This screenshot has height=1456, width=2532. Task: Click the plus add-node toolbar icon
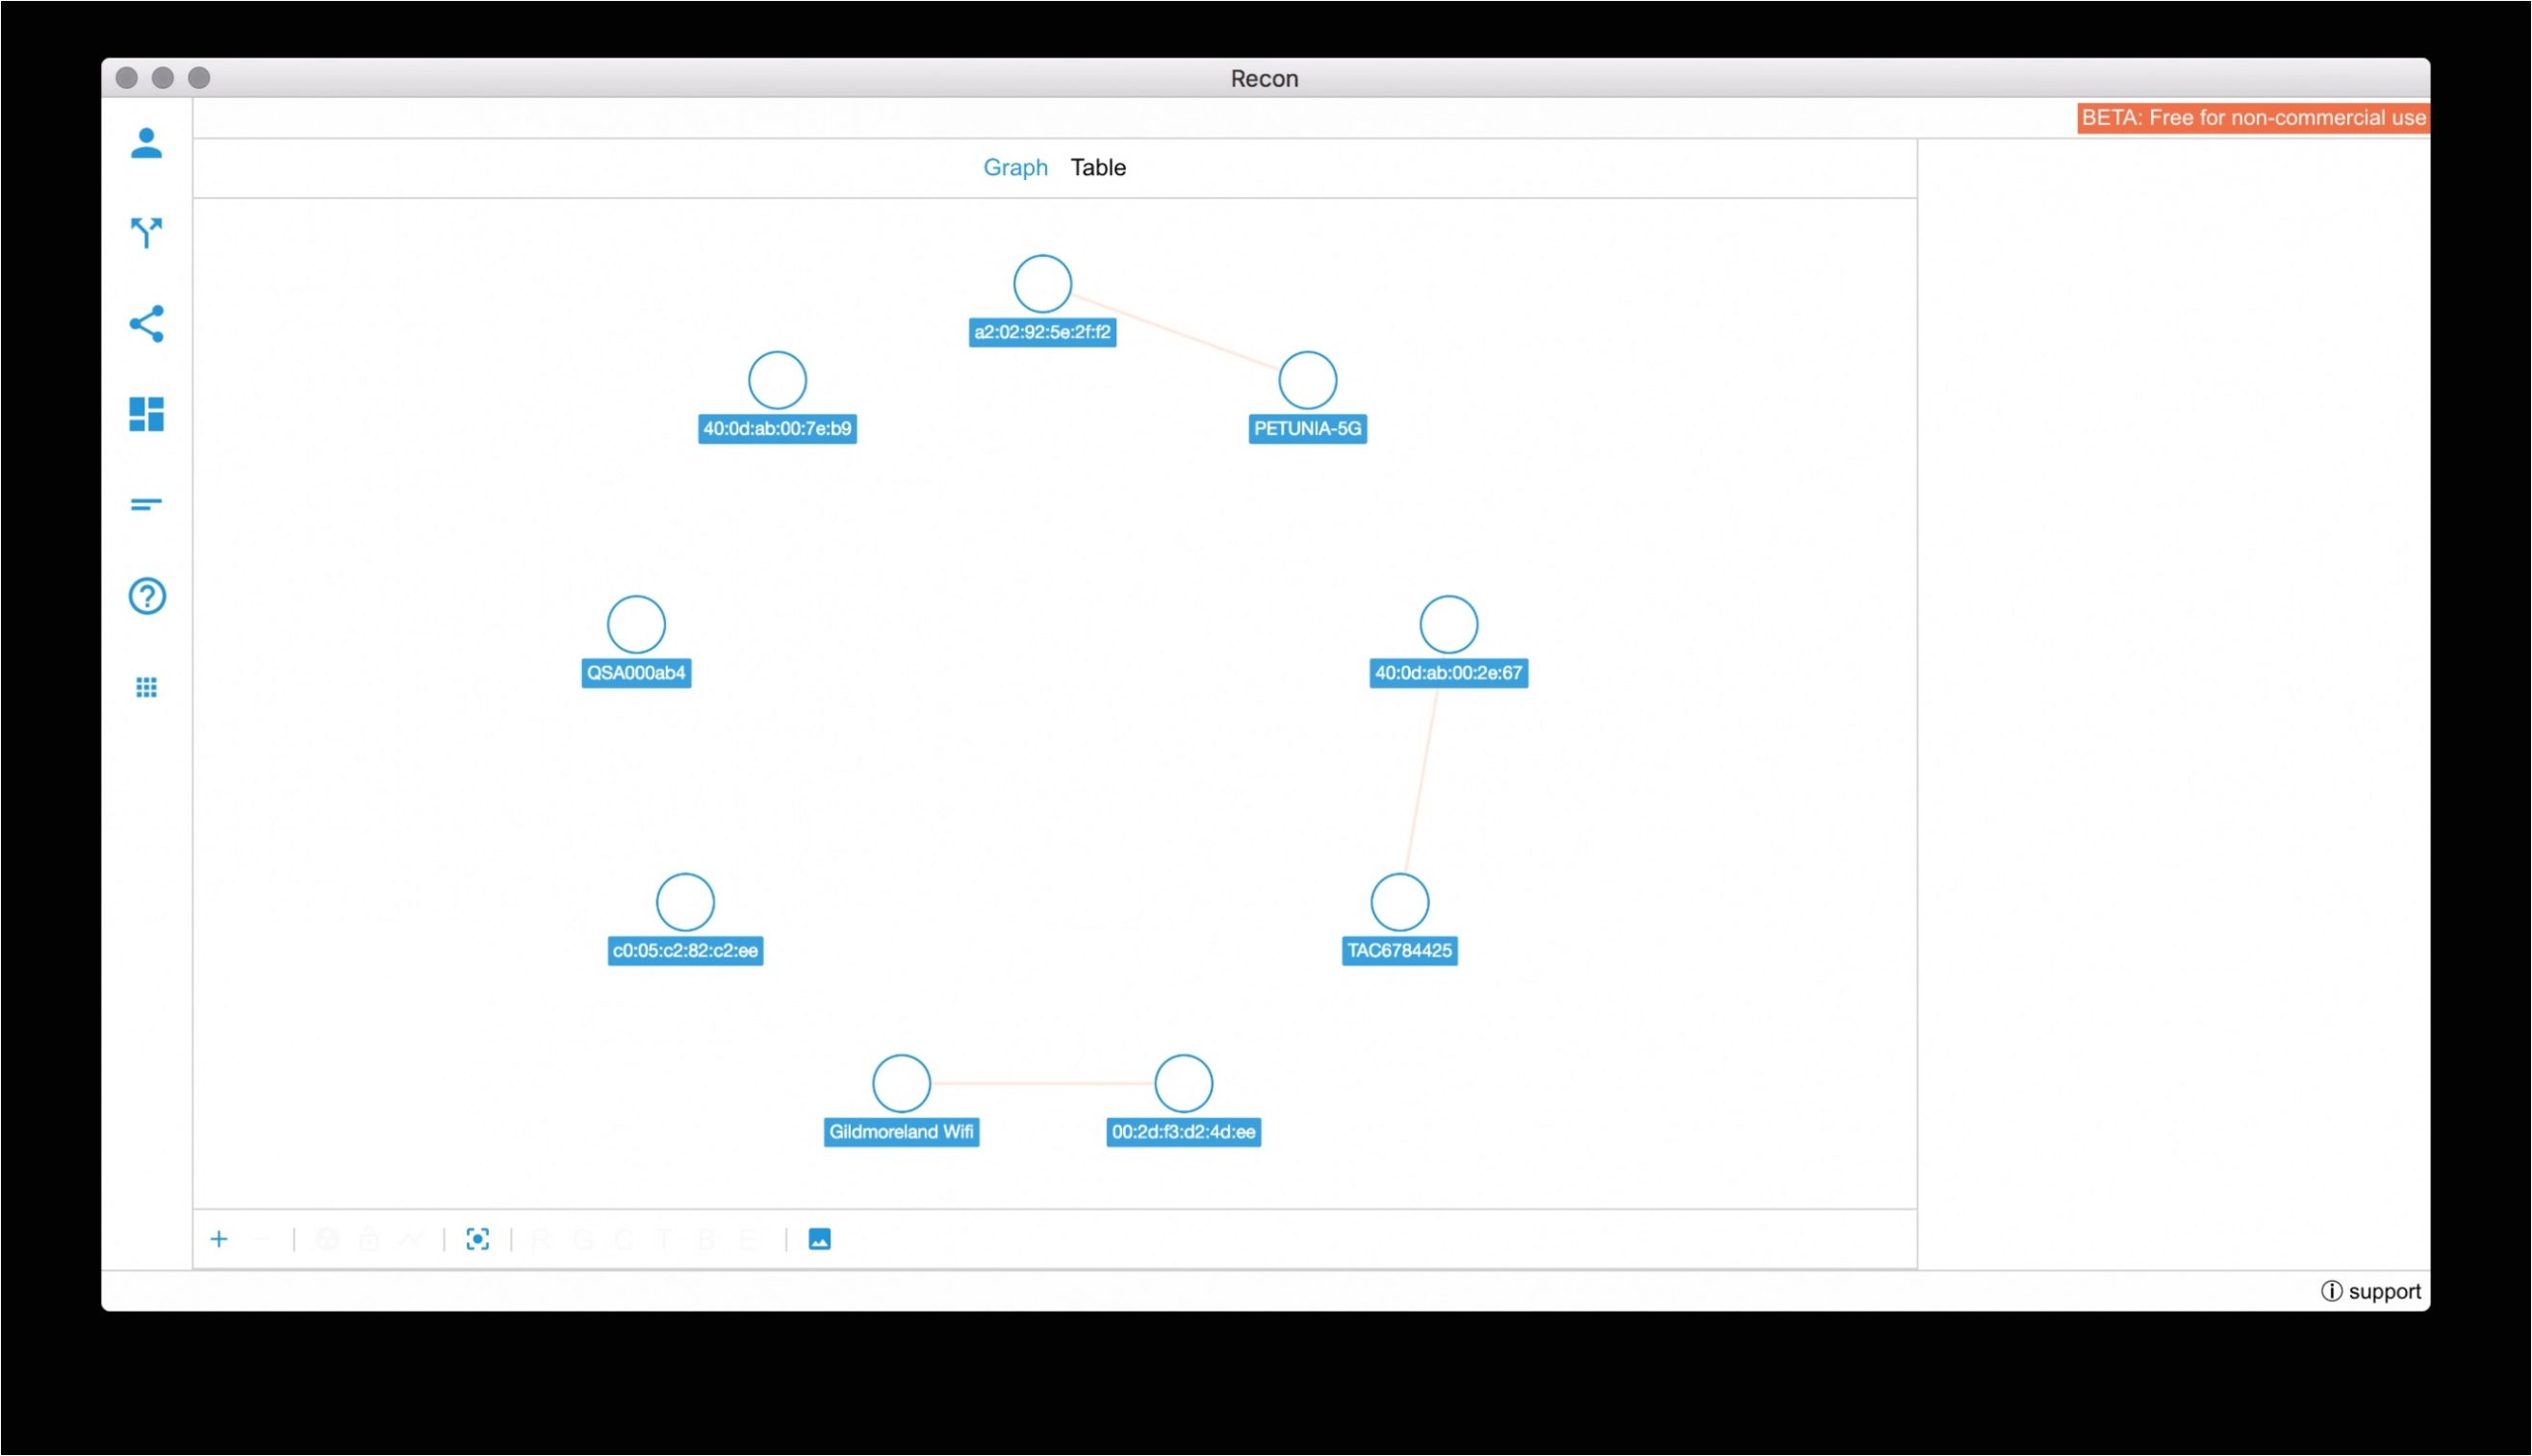pos(219,1240)
